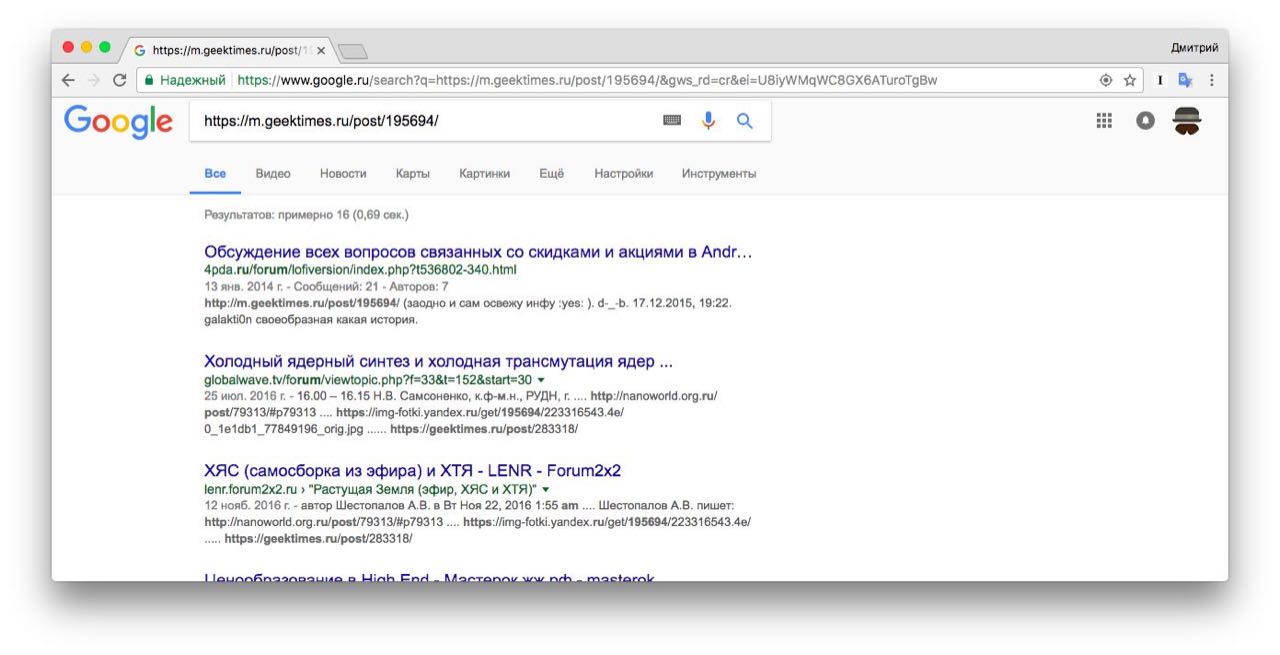Start voice search with the microphone icon
Screen dimensions: 1280x655
click(x=708, y=120)
